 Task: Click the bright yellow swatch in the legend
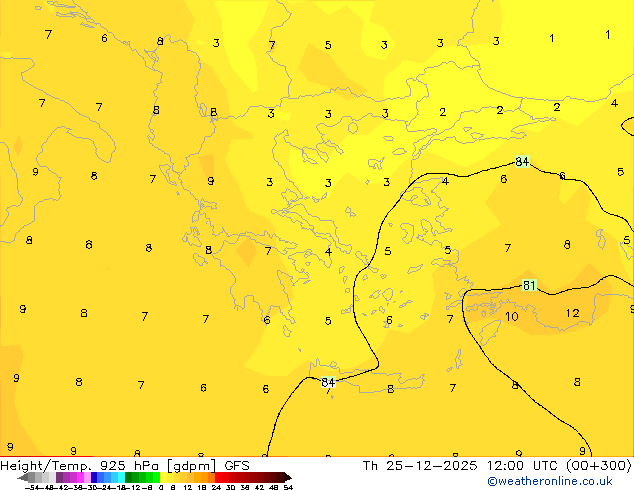(163, 478)
